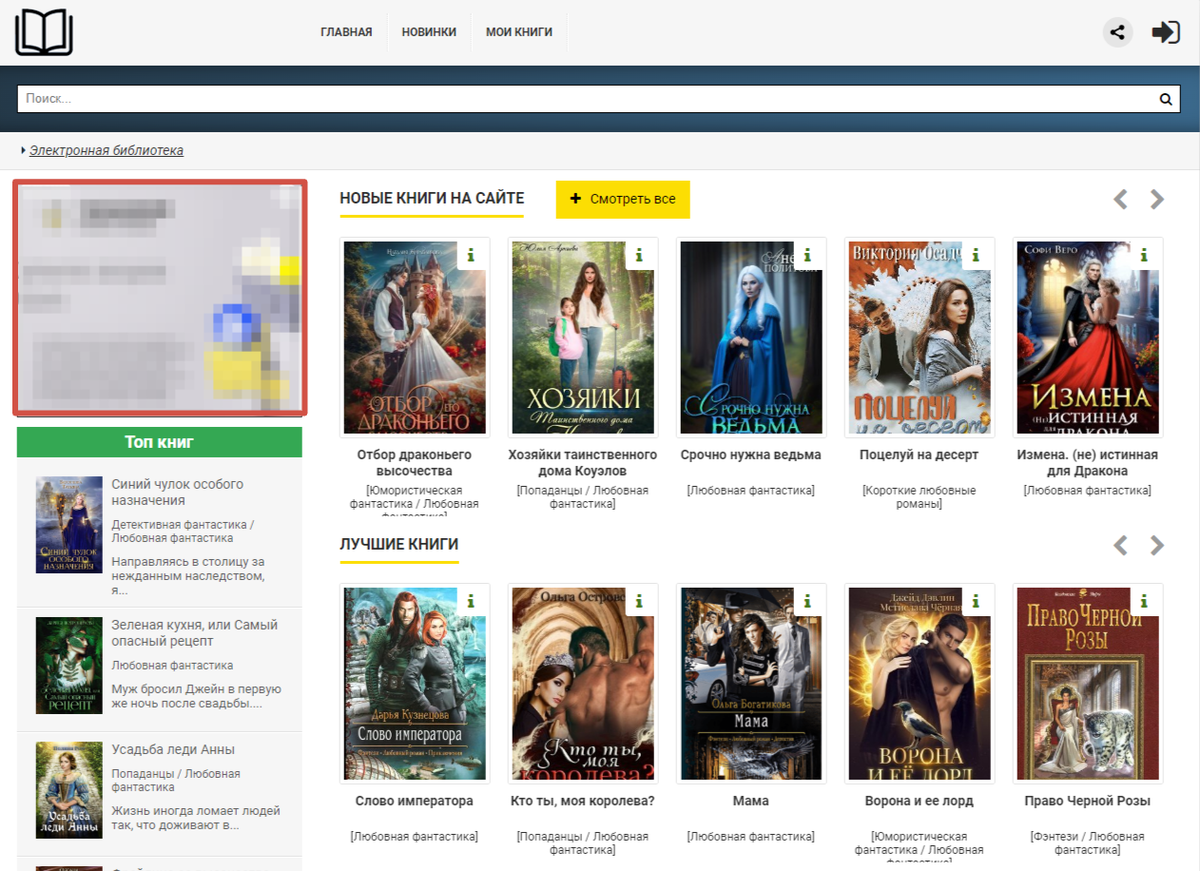Open info icon on Срочно нужна ведьма cover

pos(807,255)
